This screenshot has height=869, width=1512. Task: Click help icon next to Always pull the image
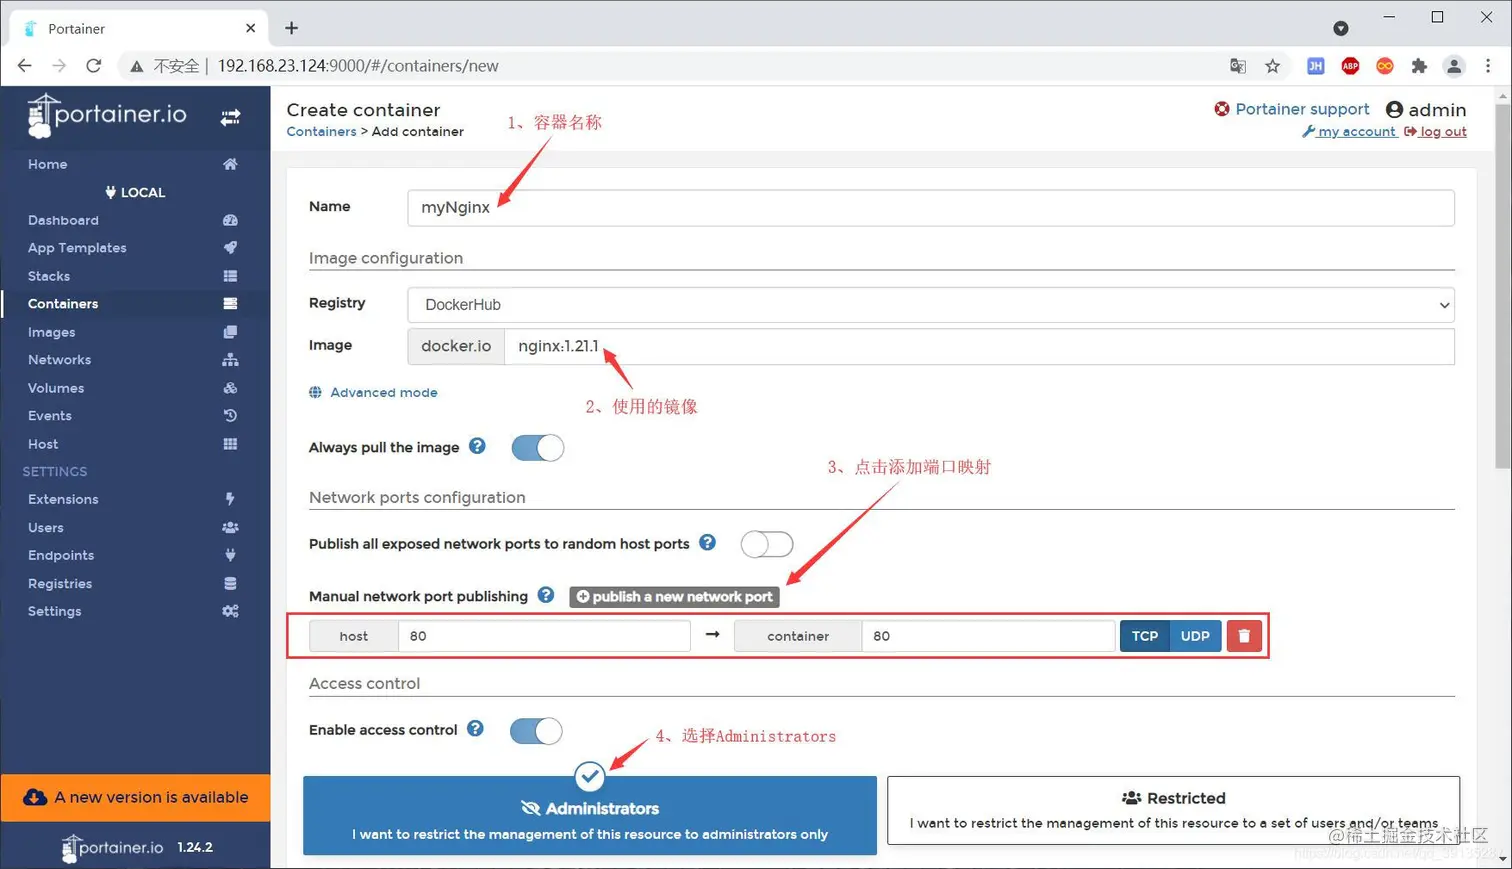(x=477, y=446)
